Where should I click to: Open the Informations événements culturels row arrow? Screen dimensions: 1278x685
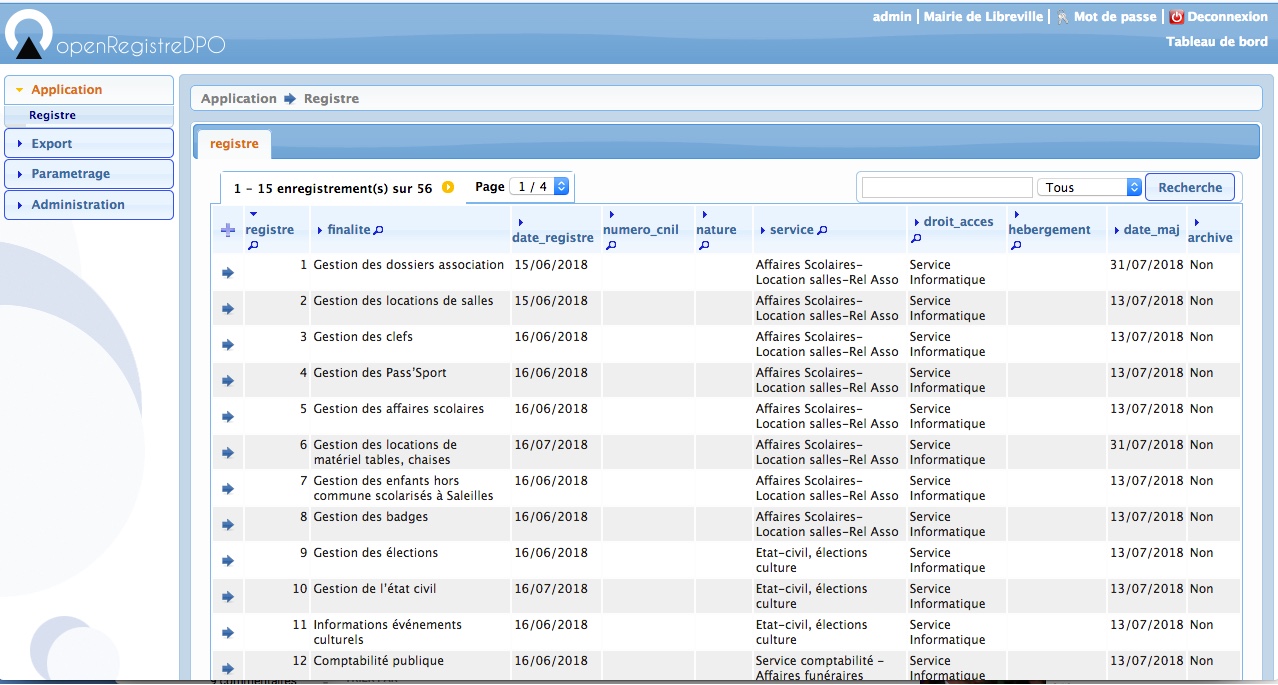(228, 633)
